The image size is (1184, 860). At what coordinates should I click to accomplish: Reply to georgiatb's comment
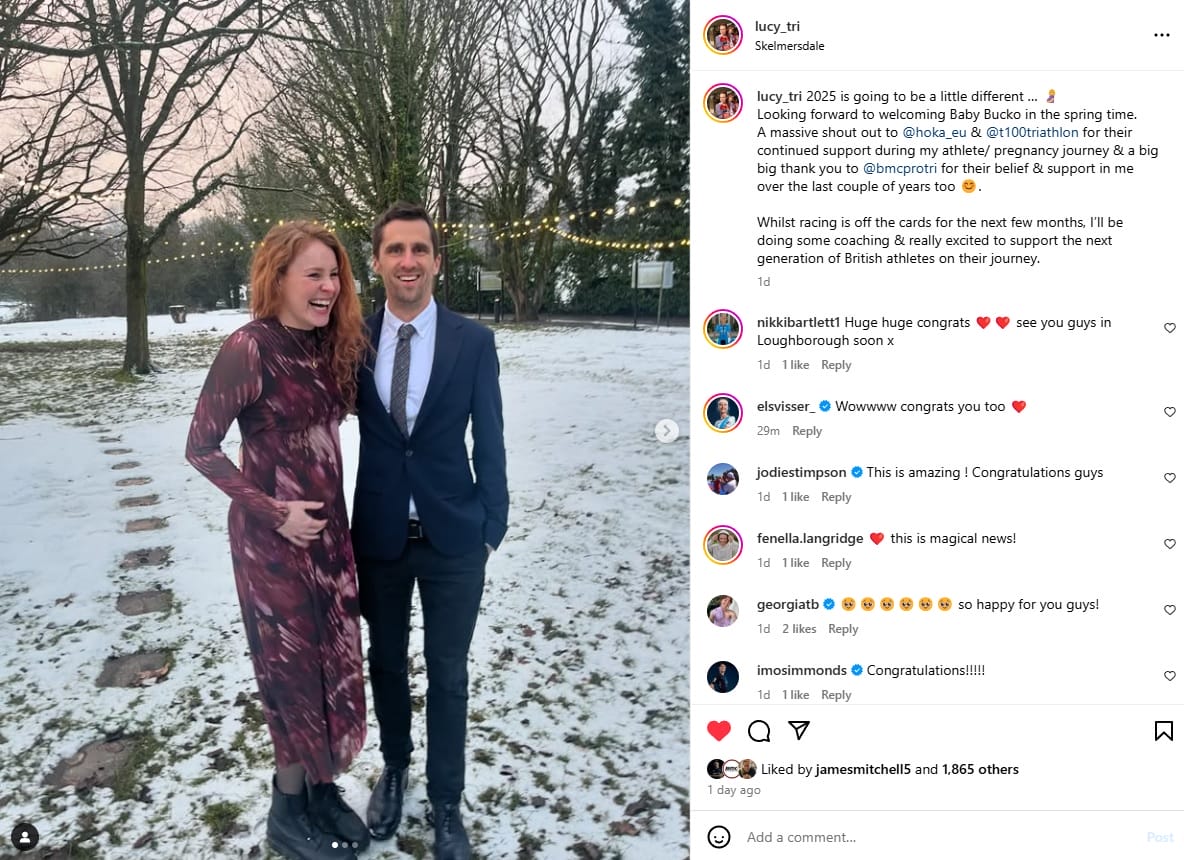pyautogui.click(x=843, y=629)
